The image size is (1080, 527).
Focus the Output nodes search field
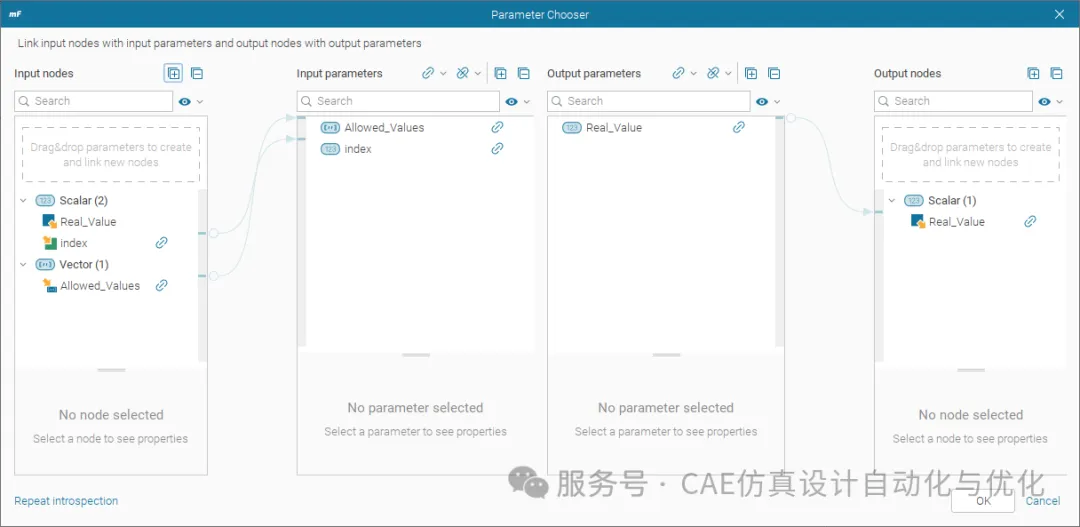(x=953, y=101)
